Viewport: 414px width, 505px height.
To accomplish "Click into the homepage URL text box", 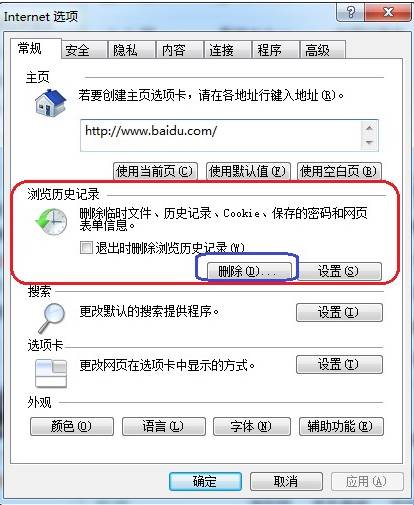I will coord(221,136).
